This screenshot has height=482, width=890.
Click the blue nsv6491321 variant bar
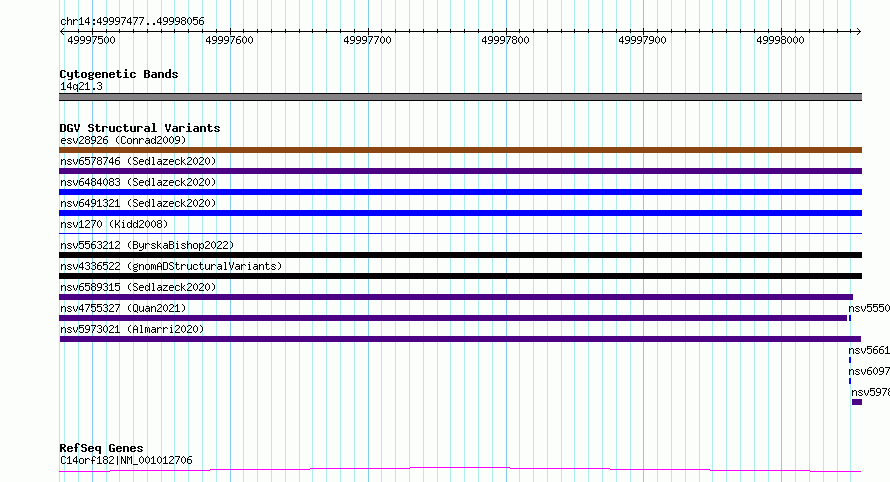pos(460,213)
